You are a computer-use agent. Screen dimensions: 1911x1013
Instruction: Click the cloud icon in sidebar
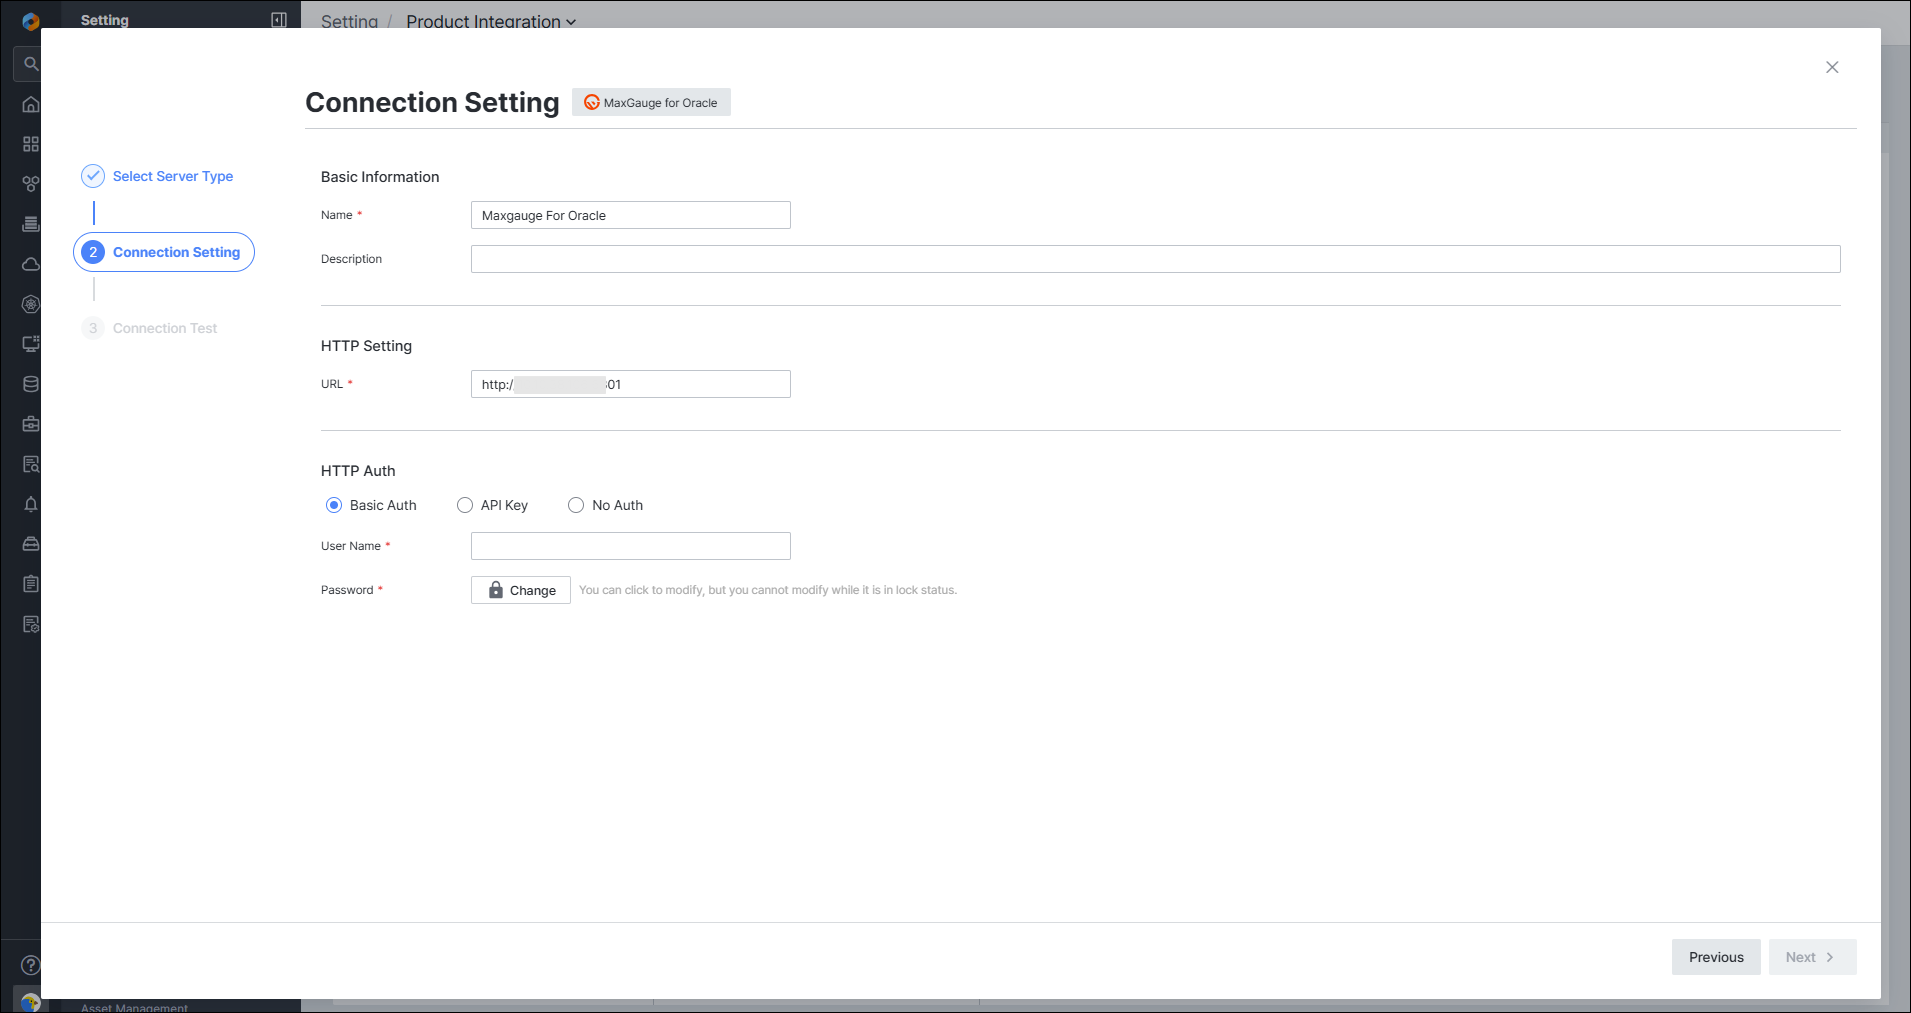coord(31,264)
